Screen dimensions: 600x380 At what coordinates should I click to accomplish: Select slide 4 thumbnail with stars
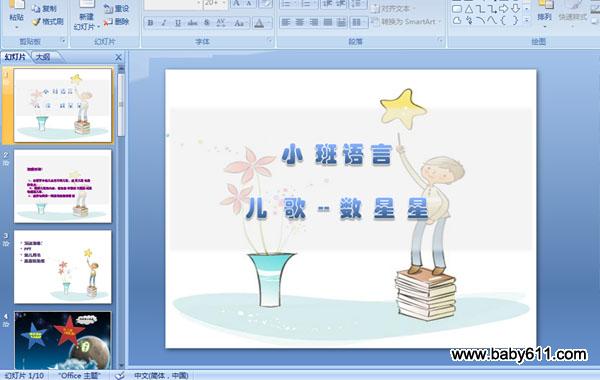point(63,340)
